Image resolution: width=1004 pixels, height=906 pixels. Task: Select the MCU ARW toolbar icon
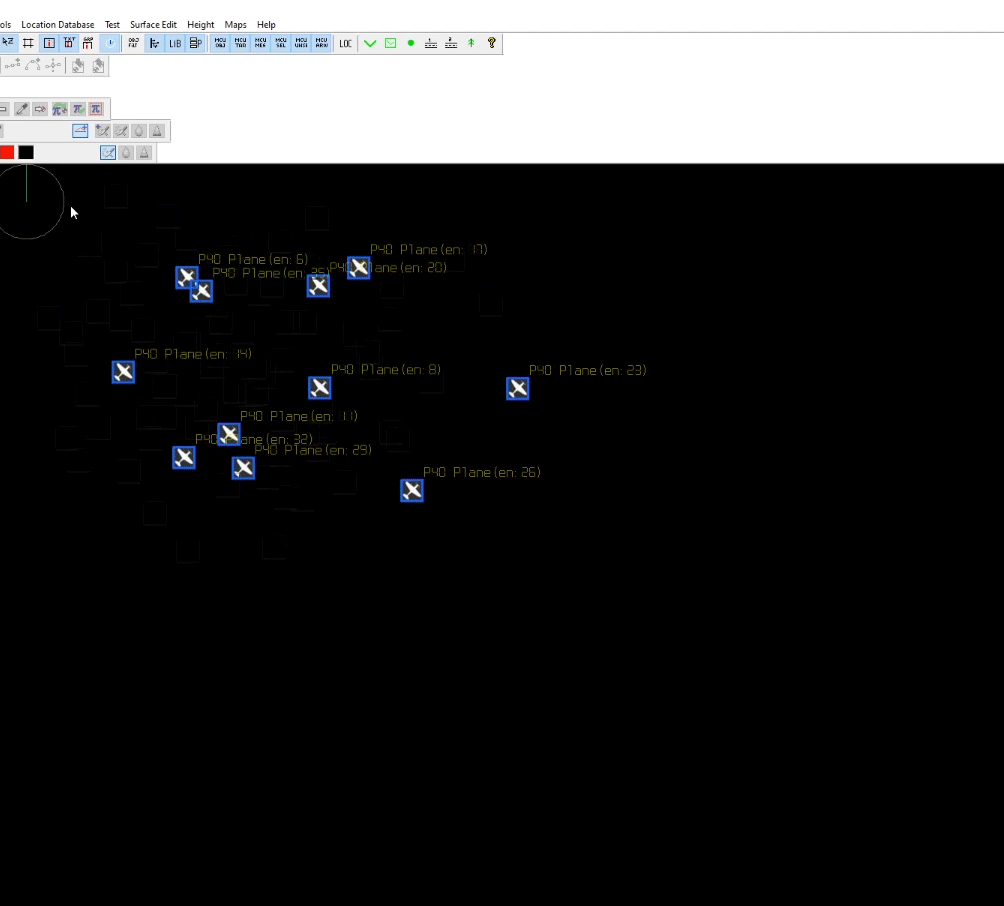coord(320,43)
